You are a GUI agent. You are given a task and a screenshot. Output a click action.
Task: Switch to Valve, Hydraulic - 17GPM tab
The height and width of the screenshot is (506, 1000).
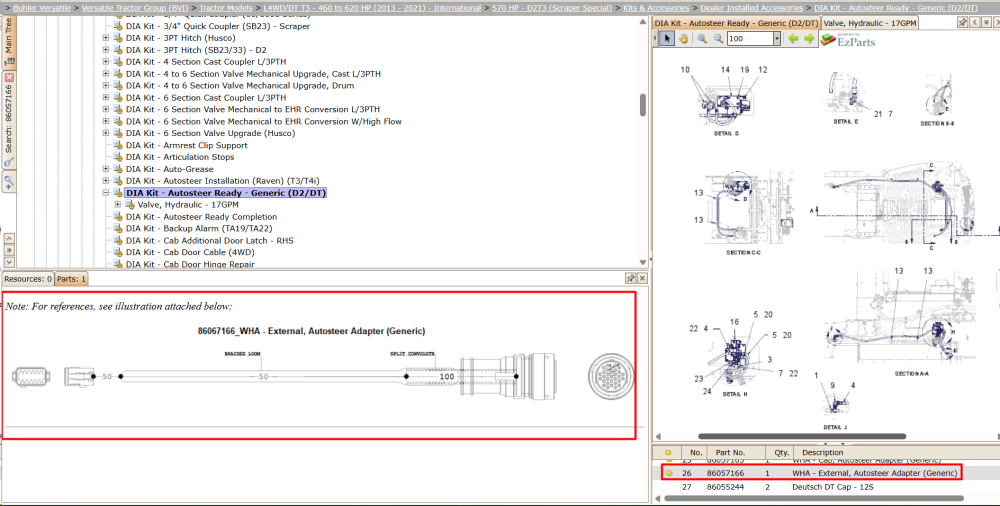coord(869,23)
